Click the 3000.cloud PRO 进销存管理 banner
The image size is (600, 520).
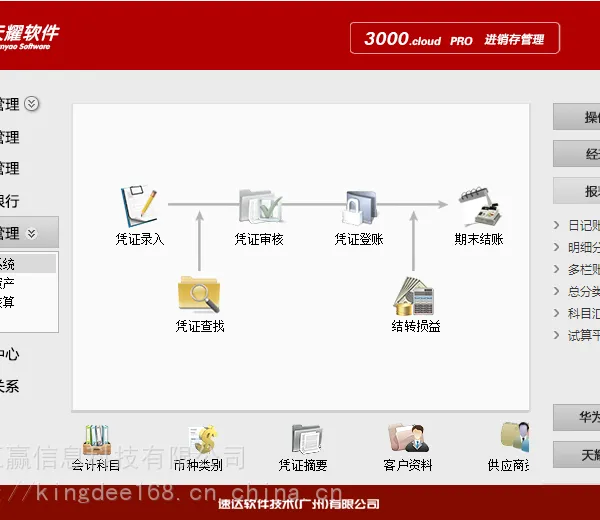click(x=455, y=38)
